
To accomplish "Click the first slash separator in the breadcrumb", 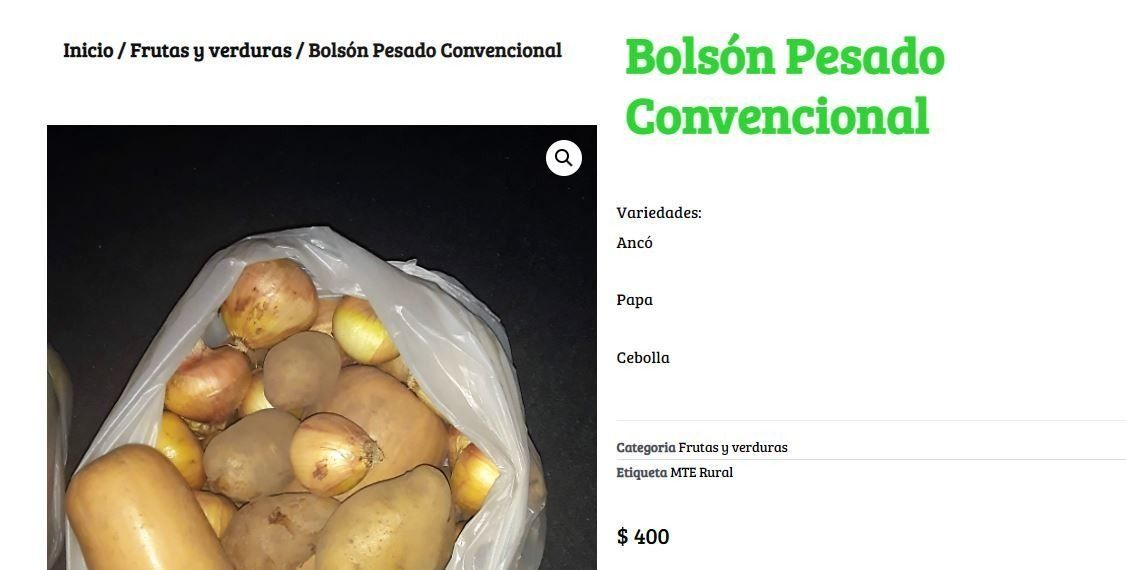I will 121,50.
